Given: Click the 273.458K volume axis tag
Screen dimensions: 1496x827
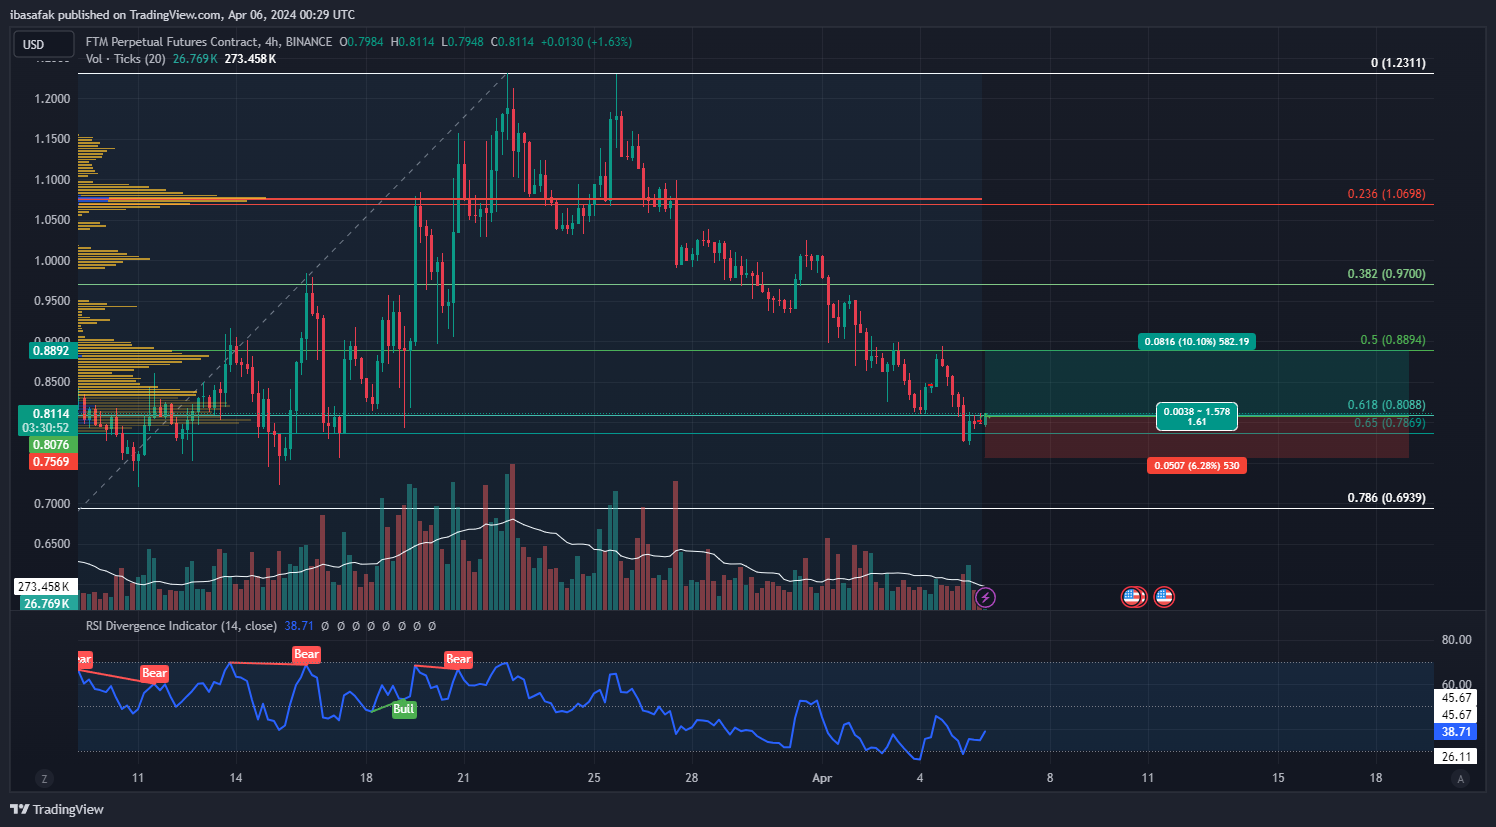Looking at the screenshot, I should click(x=45, y=587).
